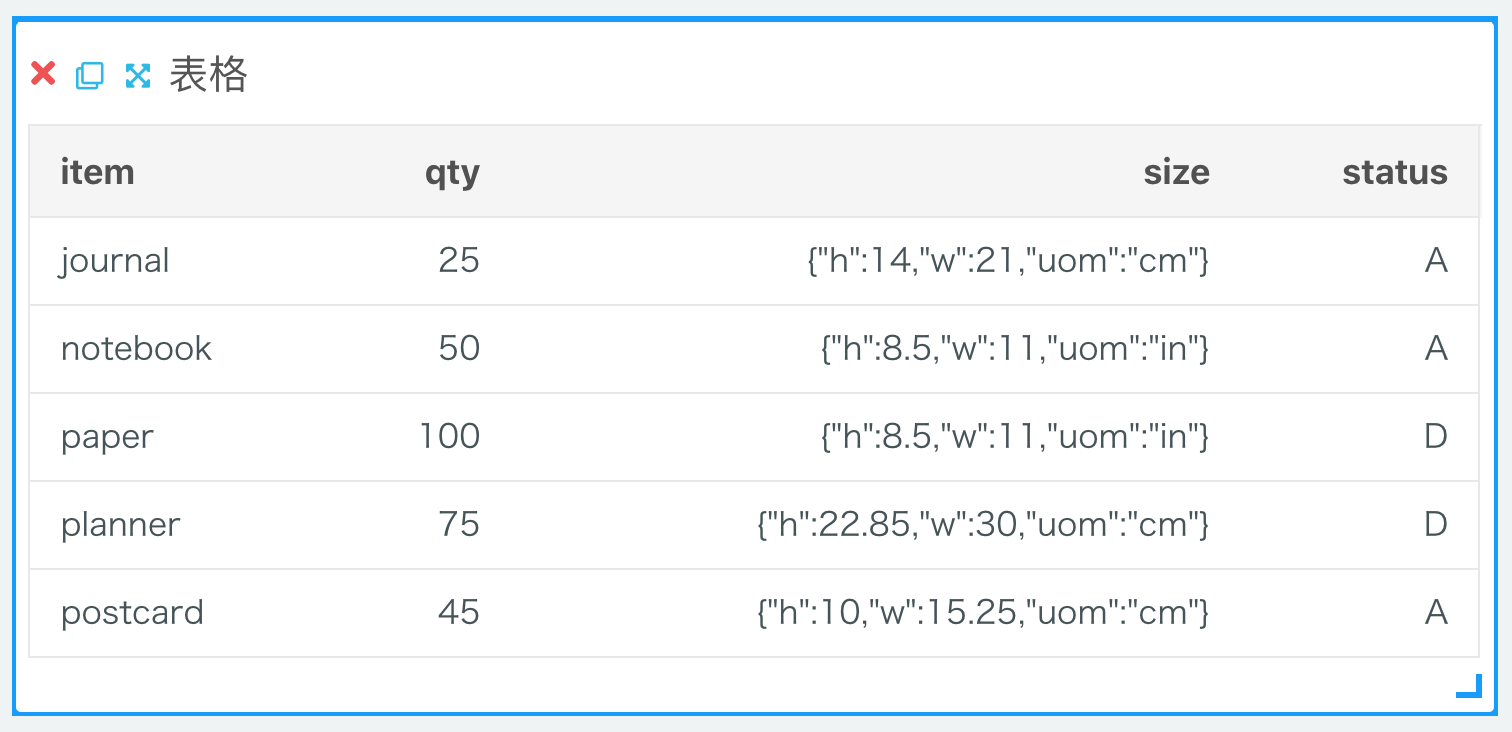The width and height of the screenshot is (1512, 732).
Task: Select the notebook item cell
Action: [x=137, y=348]
